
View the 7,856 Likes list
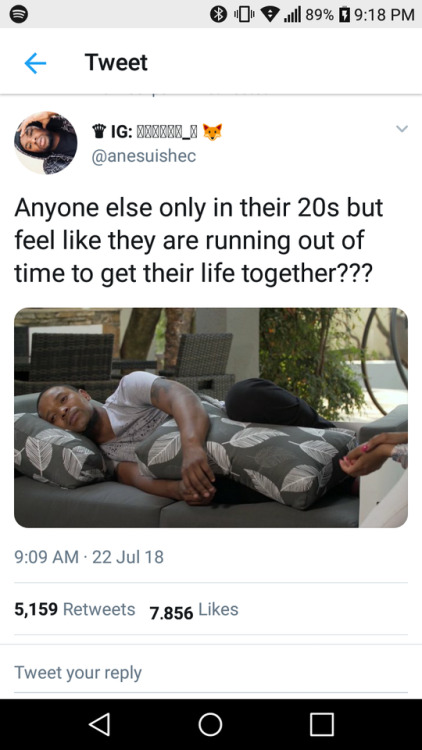pos(194,610)
